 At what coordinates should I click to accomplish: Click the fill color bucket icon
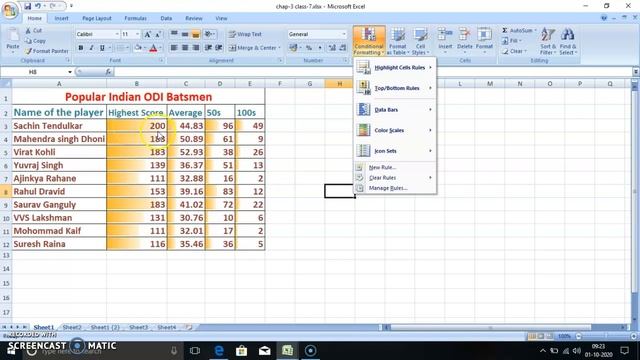(x=138, y=48)
